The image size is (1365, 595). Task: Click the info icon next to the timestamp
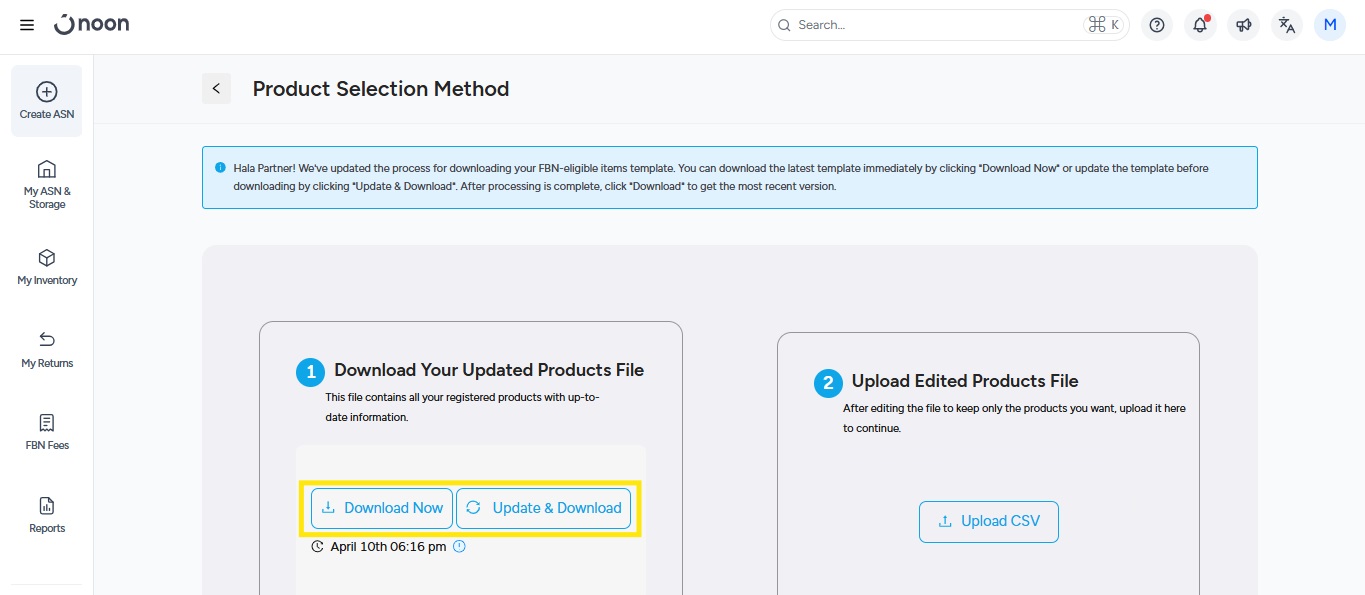[x=459, y=547]
